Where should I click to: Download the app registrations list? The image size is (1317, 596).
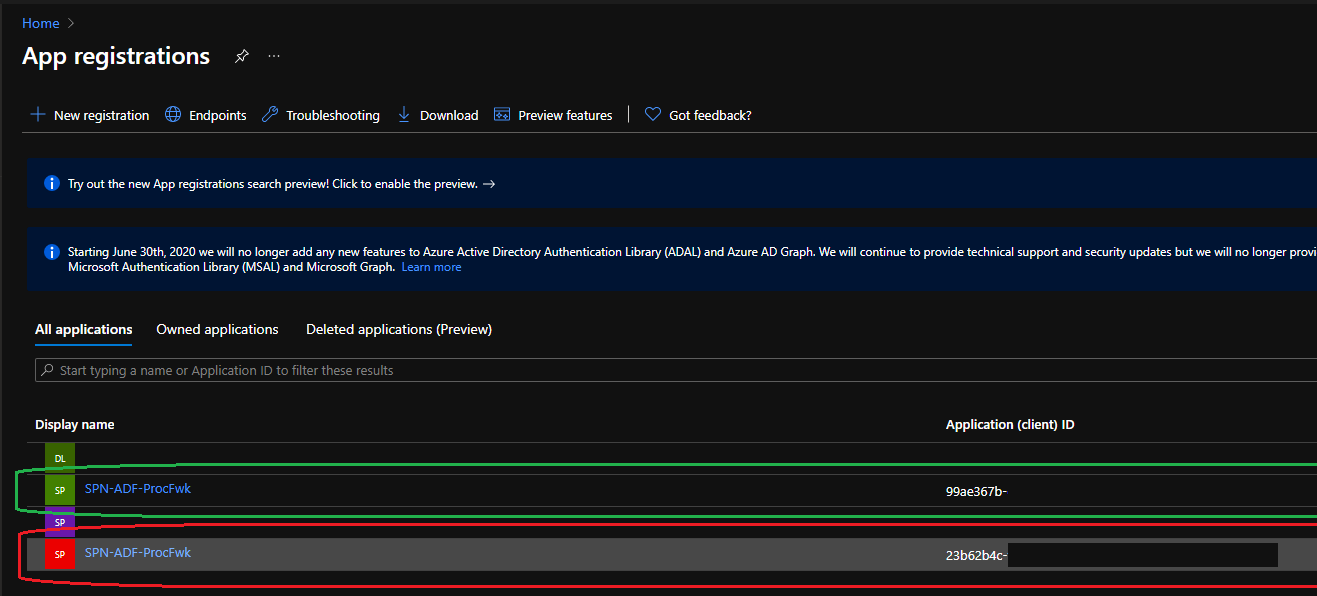(438, 115)
